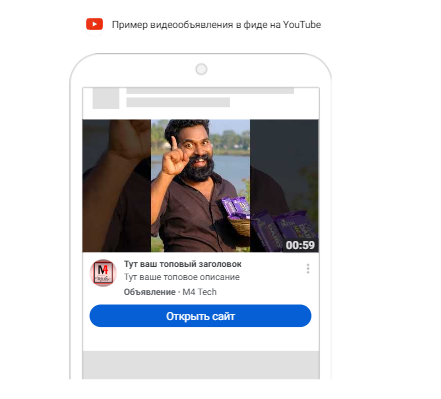Click the headline Тут ваш топовый заголовок

183,264
